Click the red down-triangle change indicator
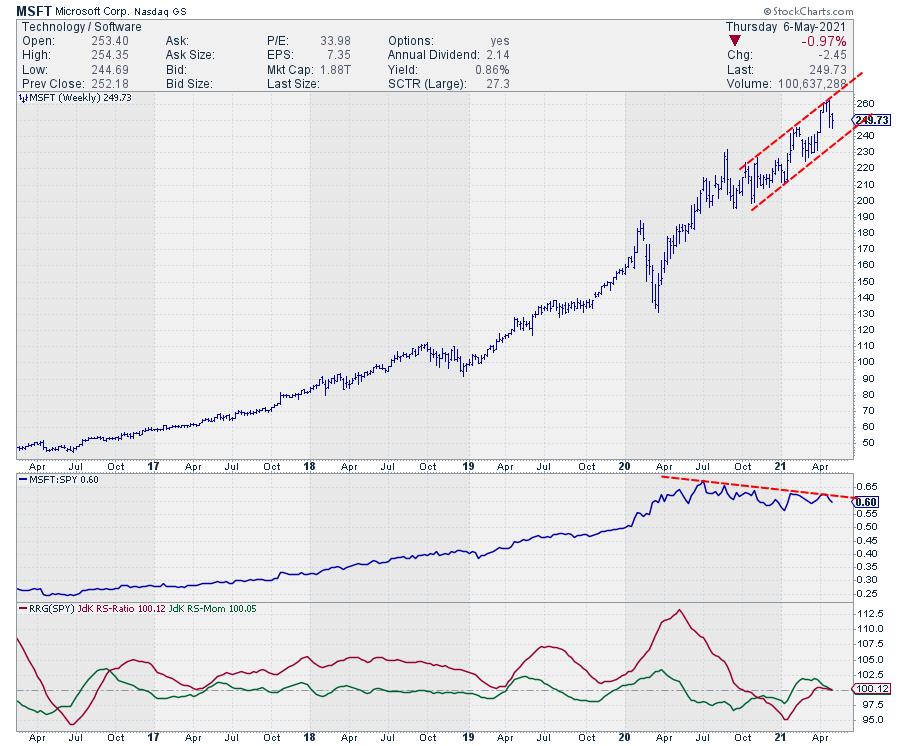The width and height of the screenshot is (900, 746). point(735,41)
